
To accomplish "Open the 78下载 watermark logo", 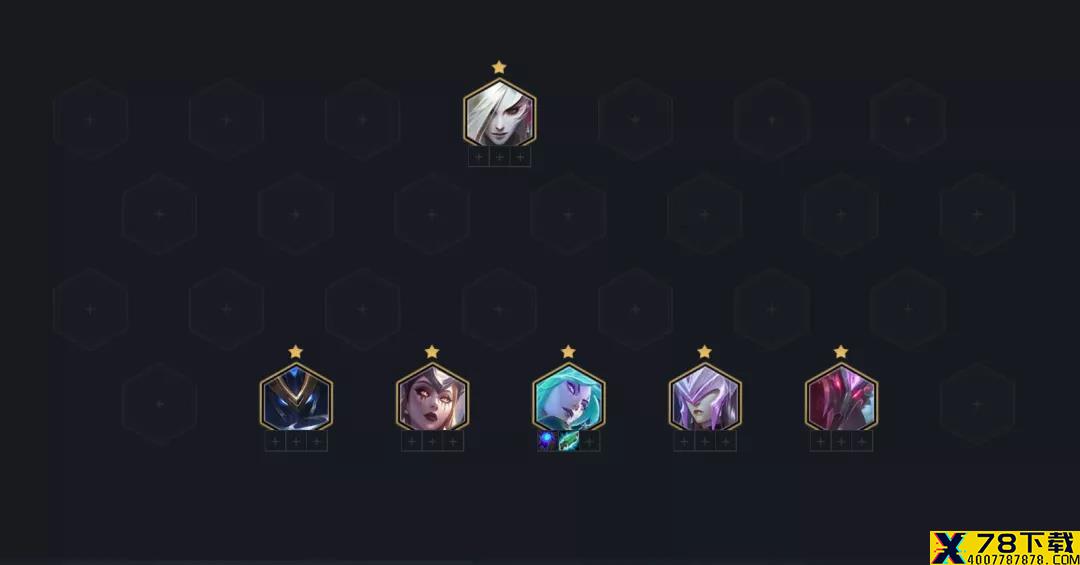I will pyautogui.click(x=1004, y=548).
